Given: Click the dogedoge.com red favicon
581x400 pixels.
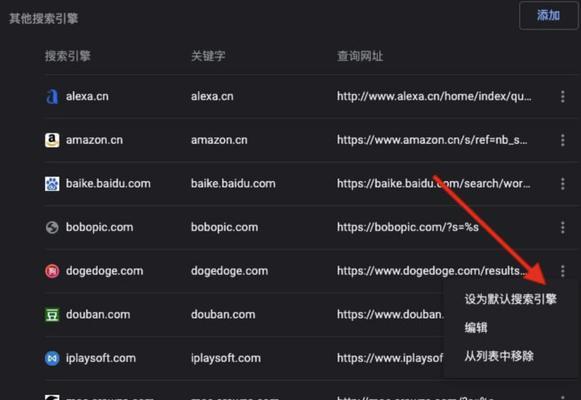Looking at the screenshot, I should (52, 271).
